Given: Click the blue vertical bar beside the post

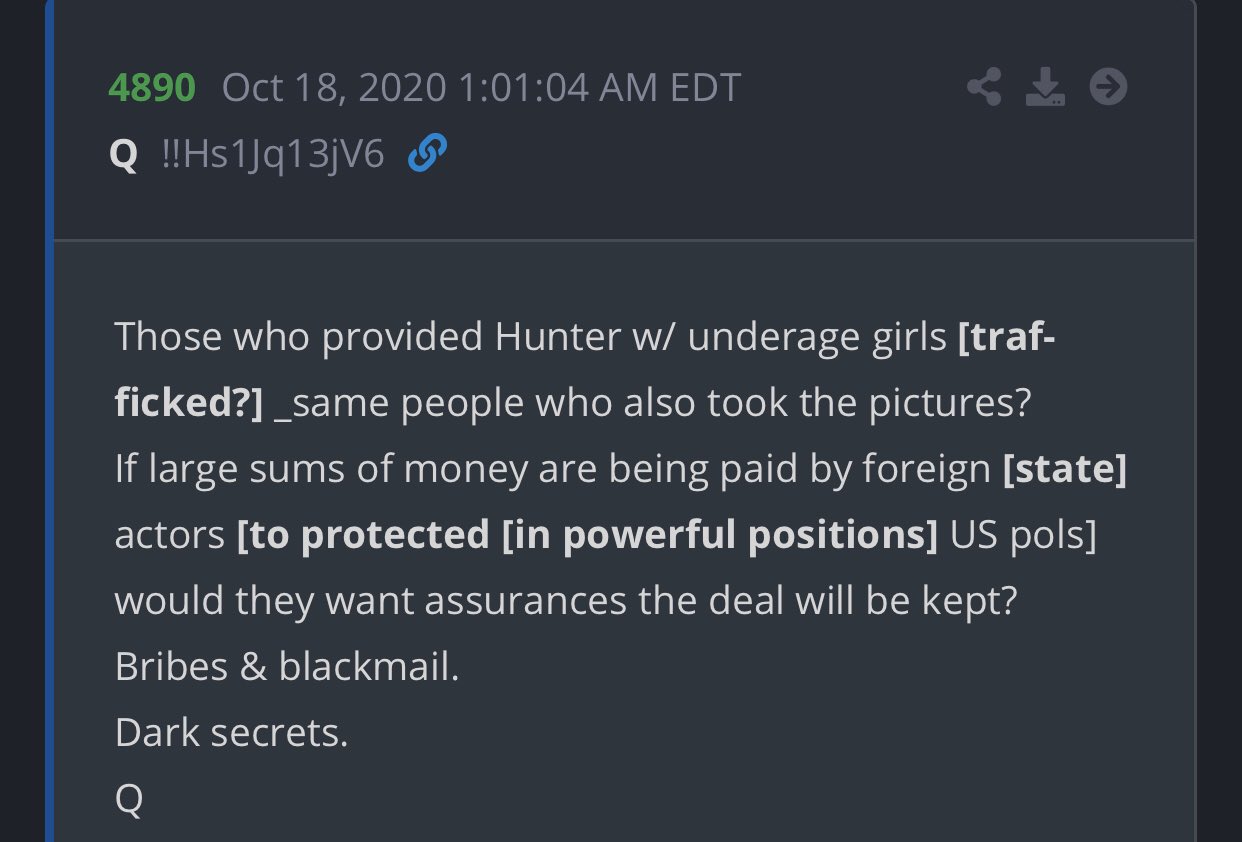Looking at the screenshot, I should tap(49, 421).
